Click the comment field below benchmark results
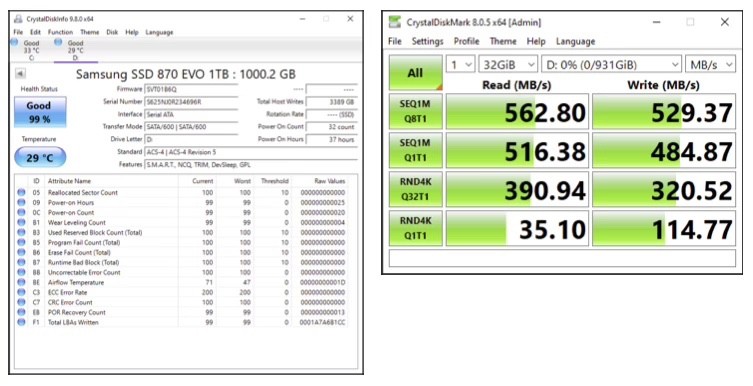This screenshot has height=386, width=753. tap(562, 258)
